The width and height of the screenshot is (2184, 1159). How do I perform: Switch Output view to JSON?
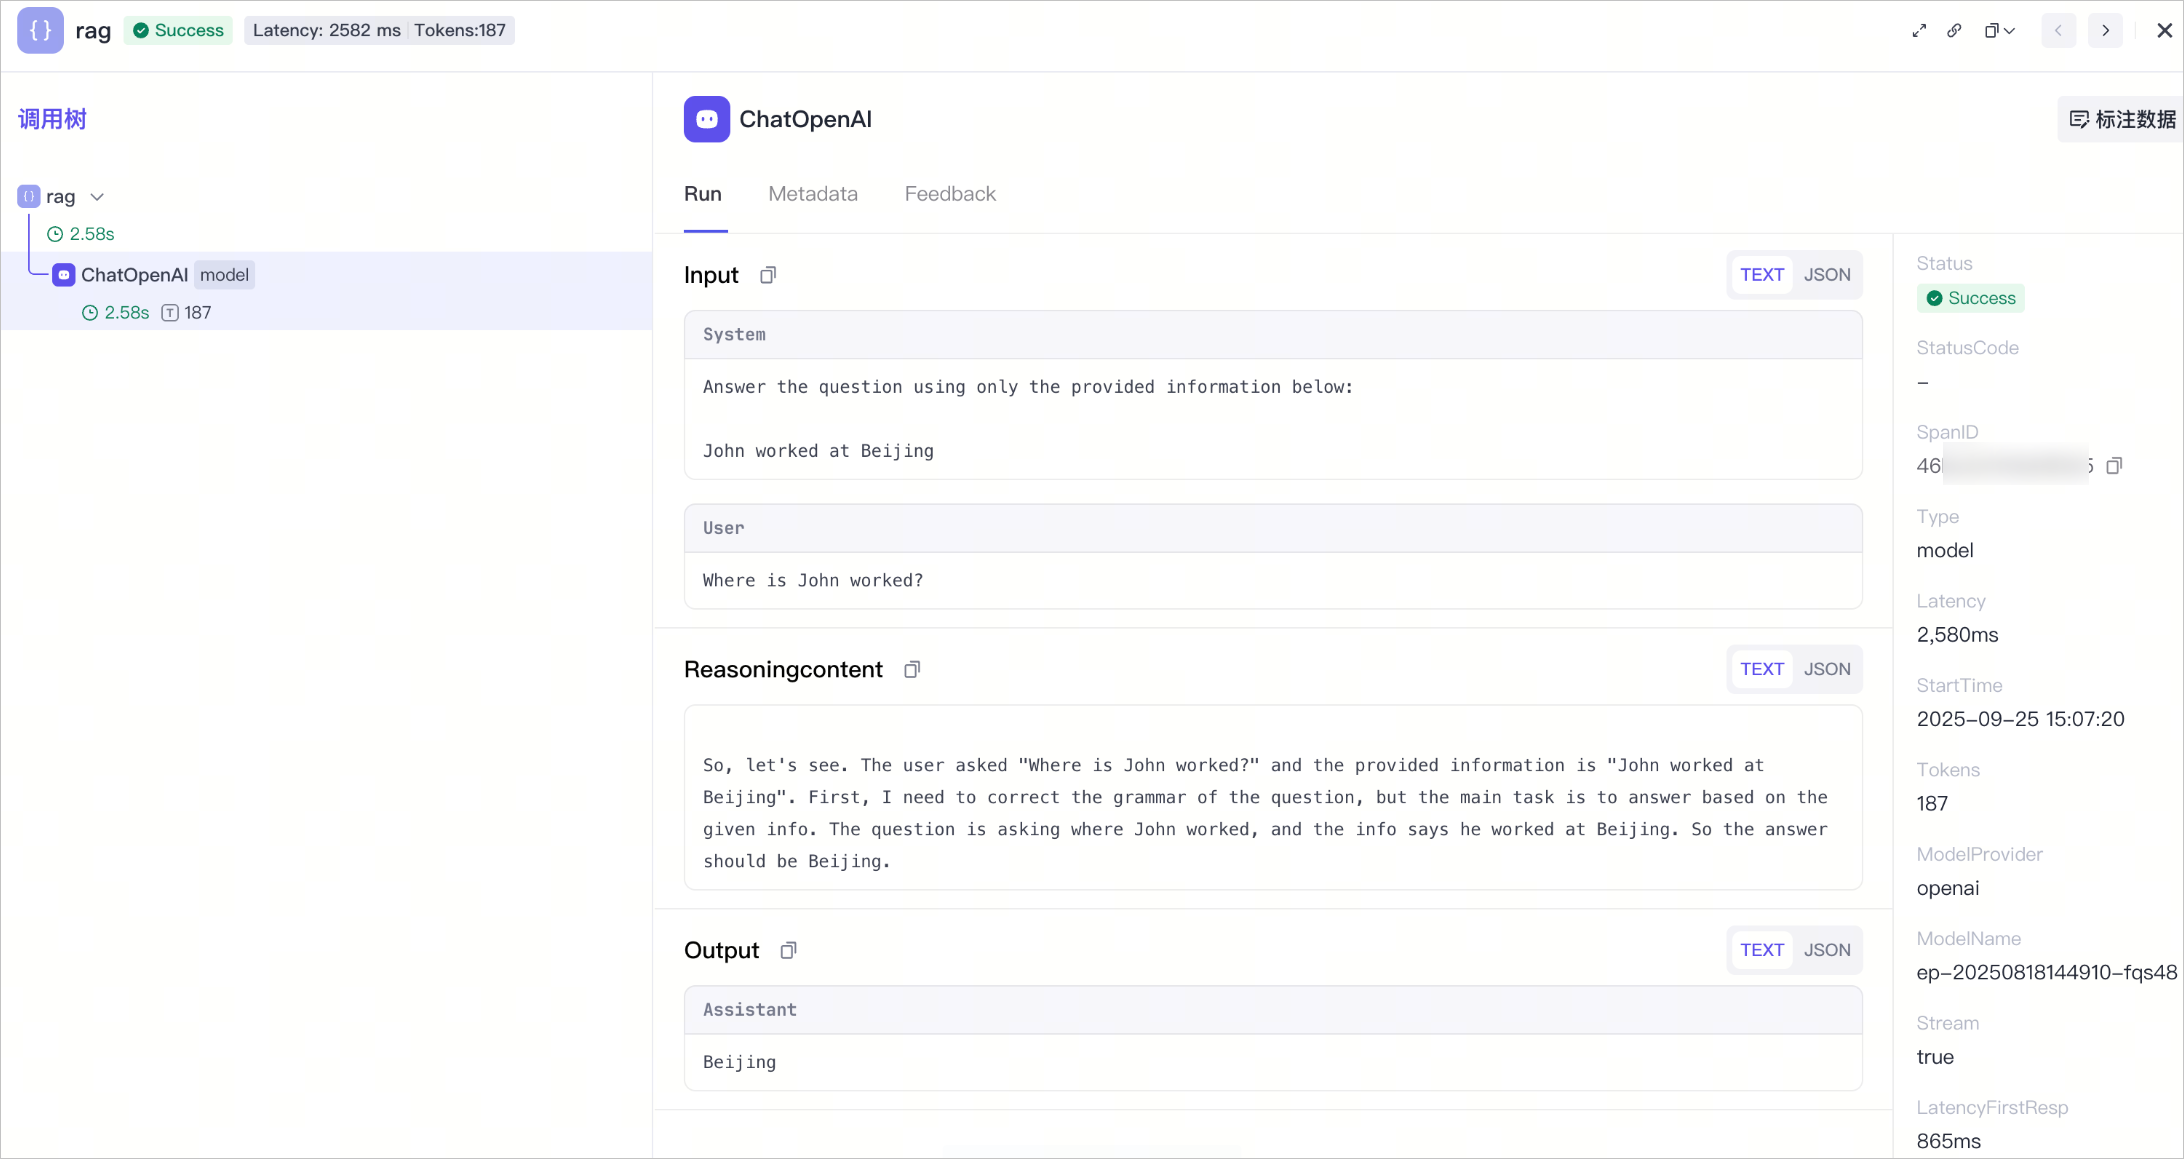pos(1827,951)
